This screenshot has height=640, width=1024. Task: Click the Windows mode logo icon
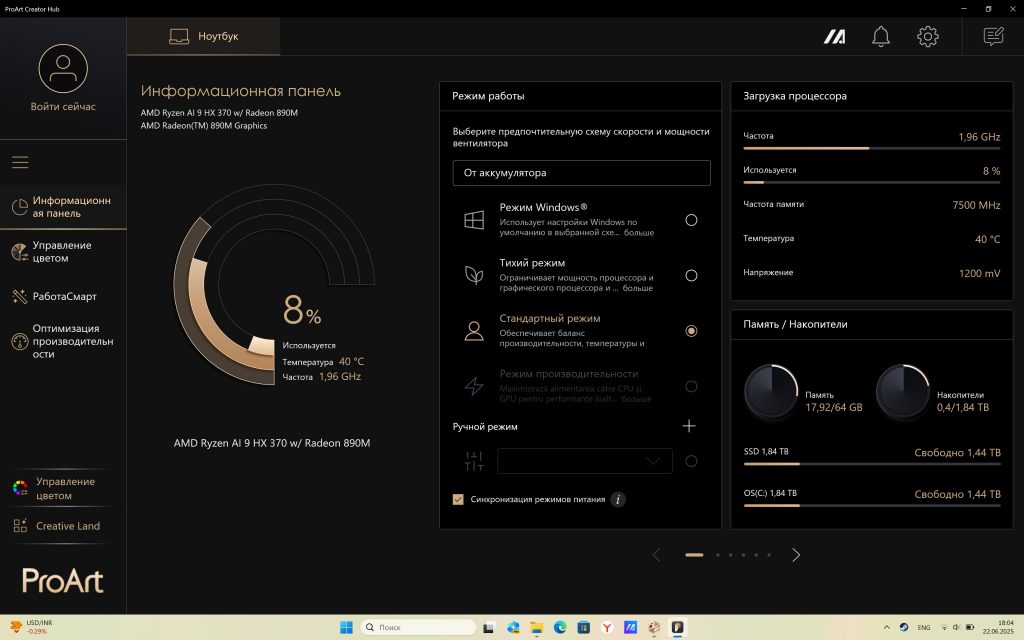click(x=474, y=220)
